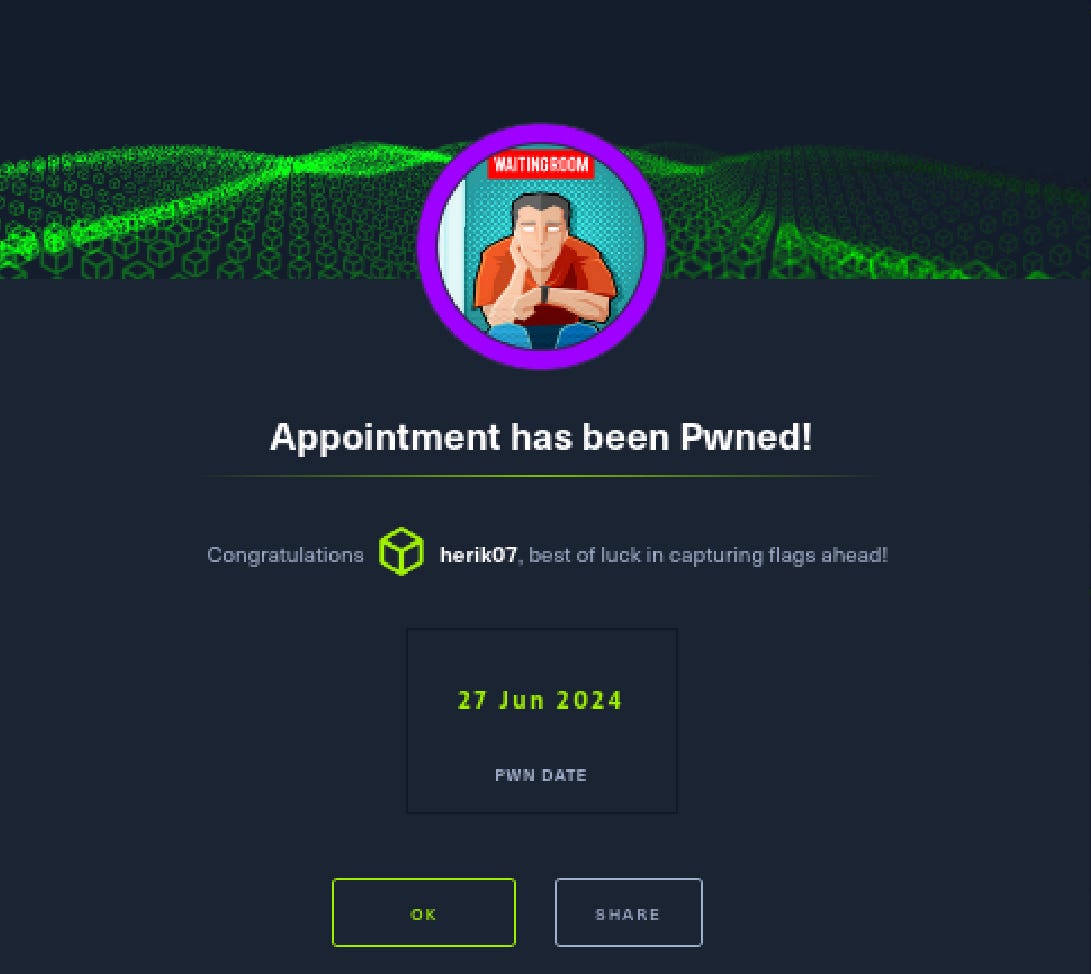Select the 27 Jun 2024 date text
This screenshot has width=1091, height=974.
click(x=540, y=700)
